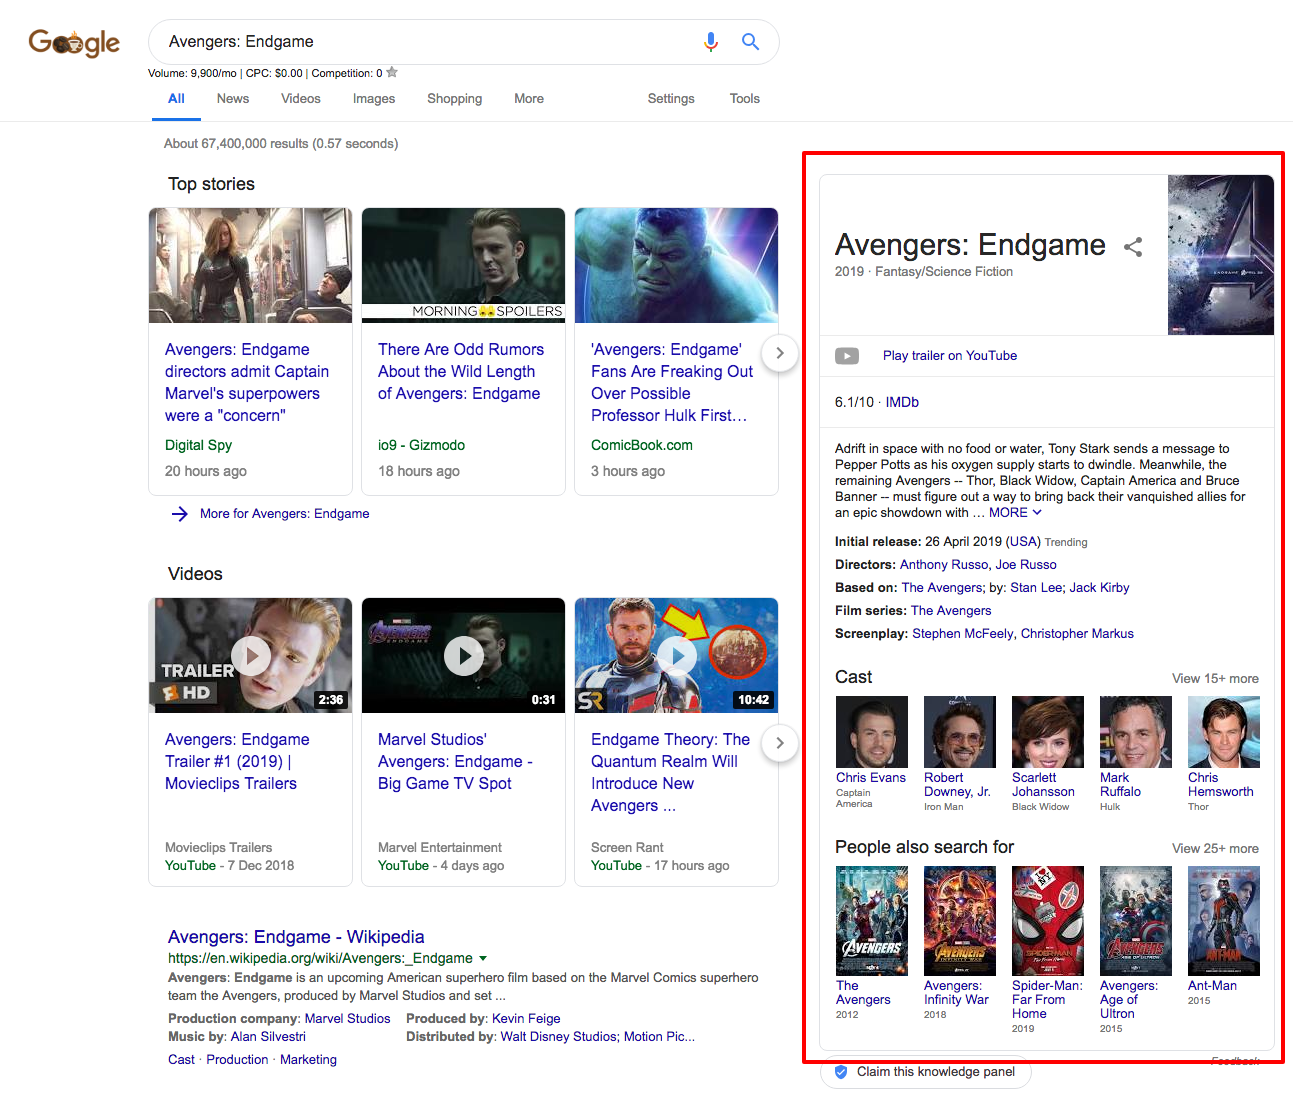This screenshot has height=1096, width=1293.
Task: Switch to the News tab
Action: (x=233, y=99)
